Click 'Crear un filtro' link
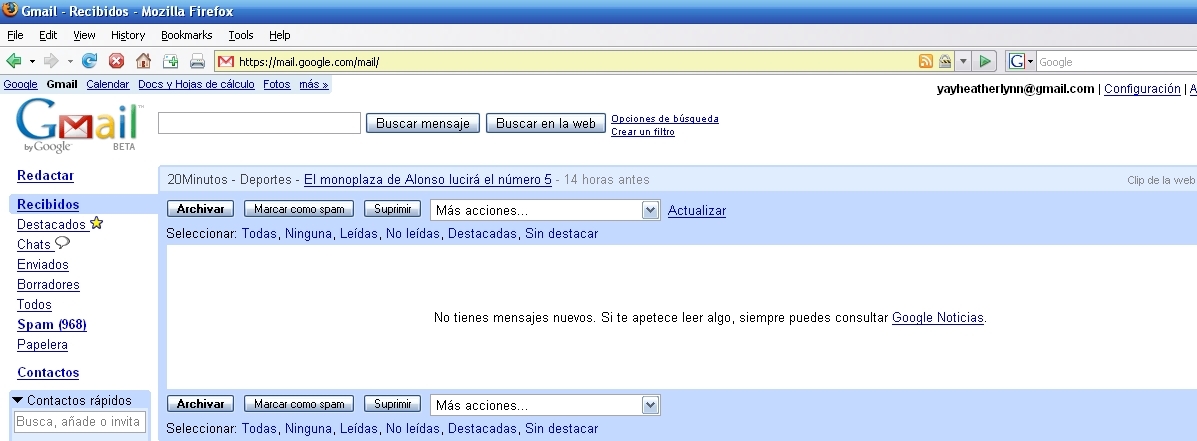Screen dimensions: 1197x441 (643, 132)
